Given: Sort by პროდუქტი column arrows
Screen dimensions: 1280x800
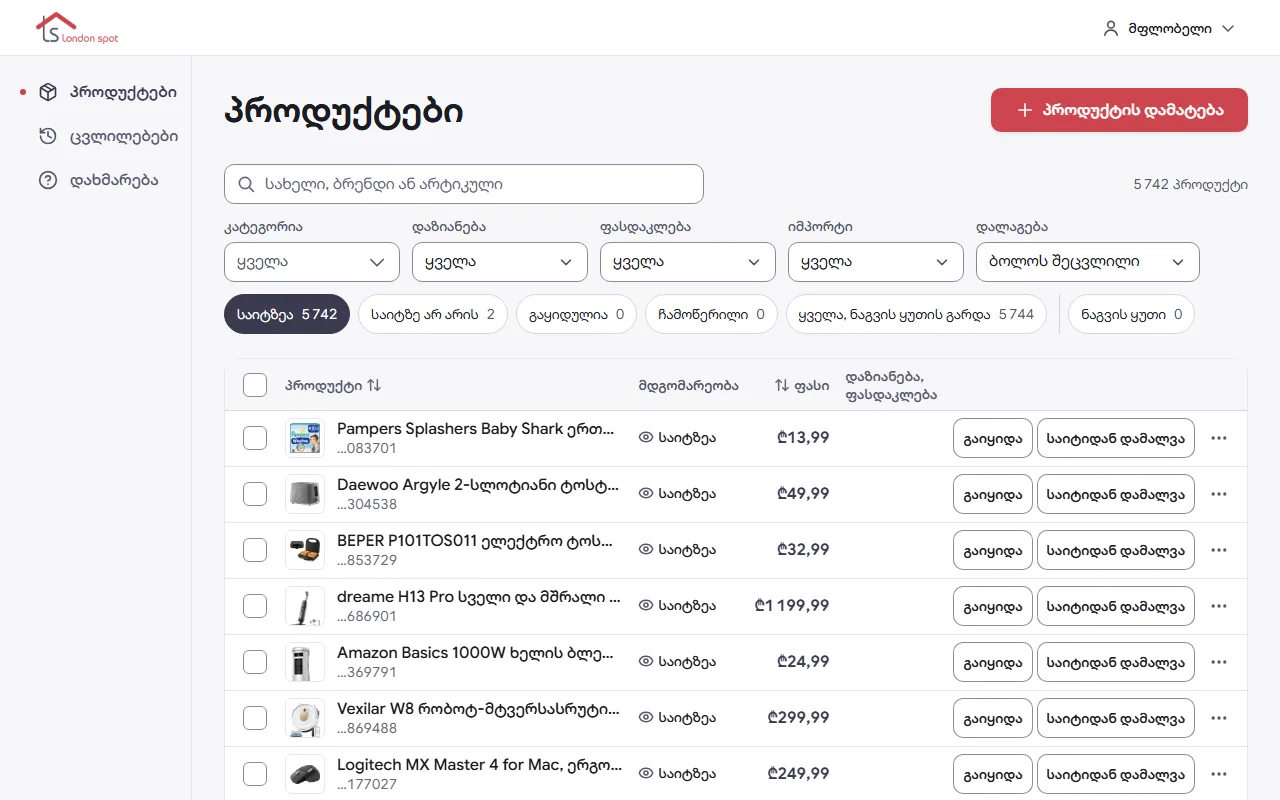Looking at the screenshot, I should [x=374, y=385].
